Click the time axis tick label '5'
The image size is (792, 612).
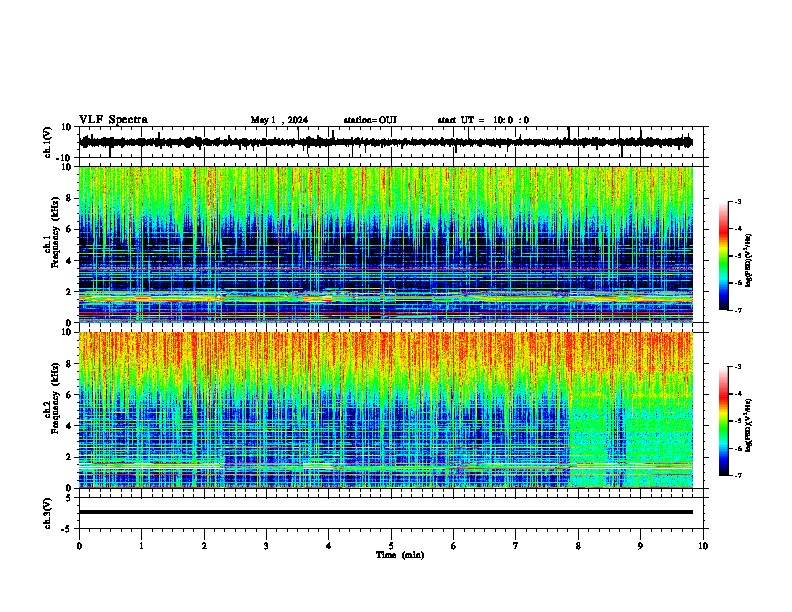click(391, 546)
